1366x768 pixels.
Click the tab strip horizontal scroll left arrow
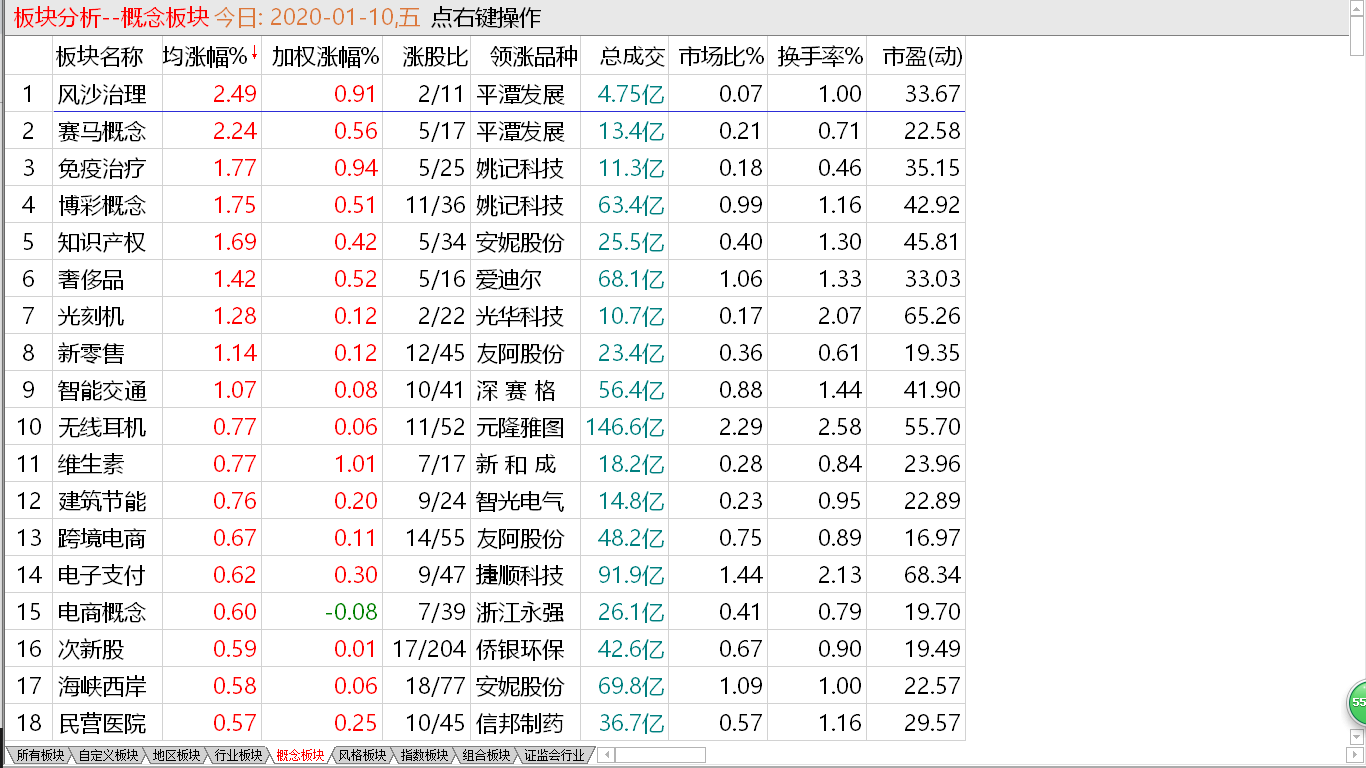[x=607, y=755]
